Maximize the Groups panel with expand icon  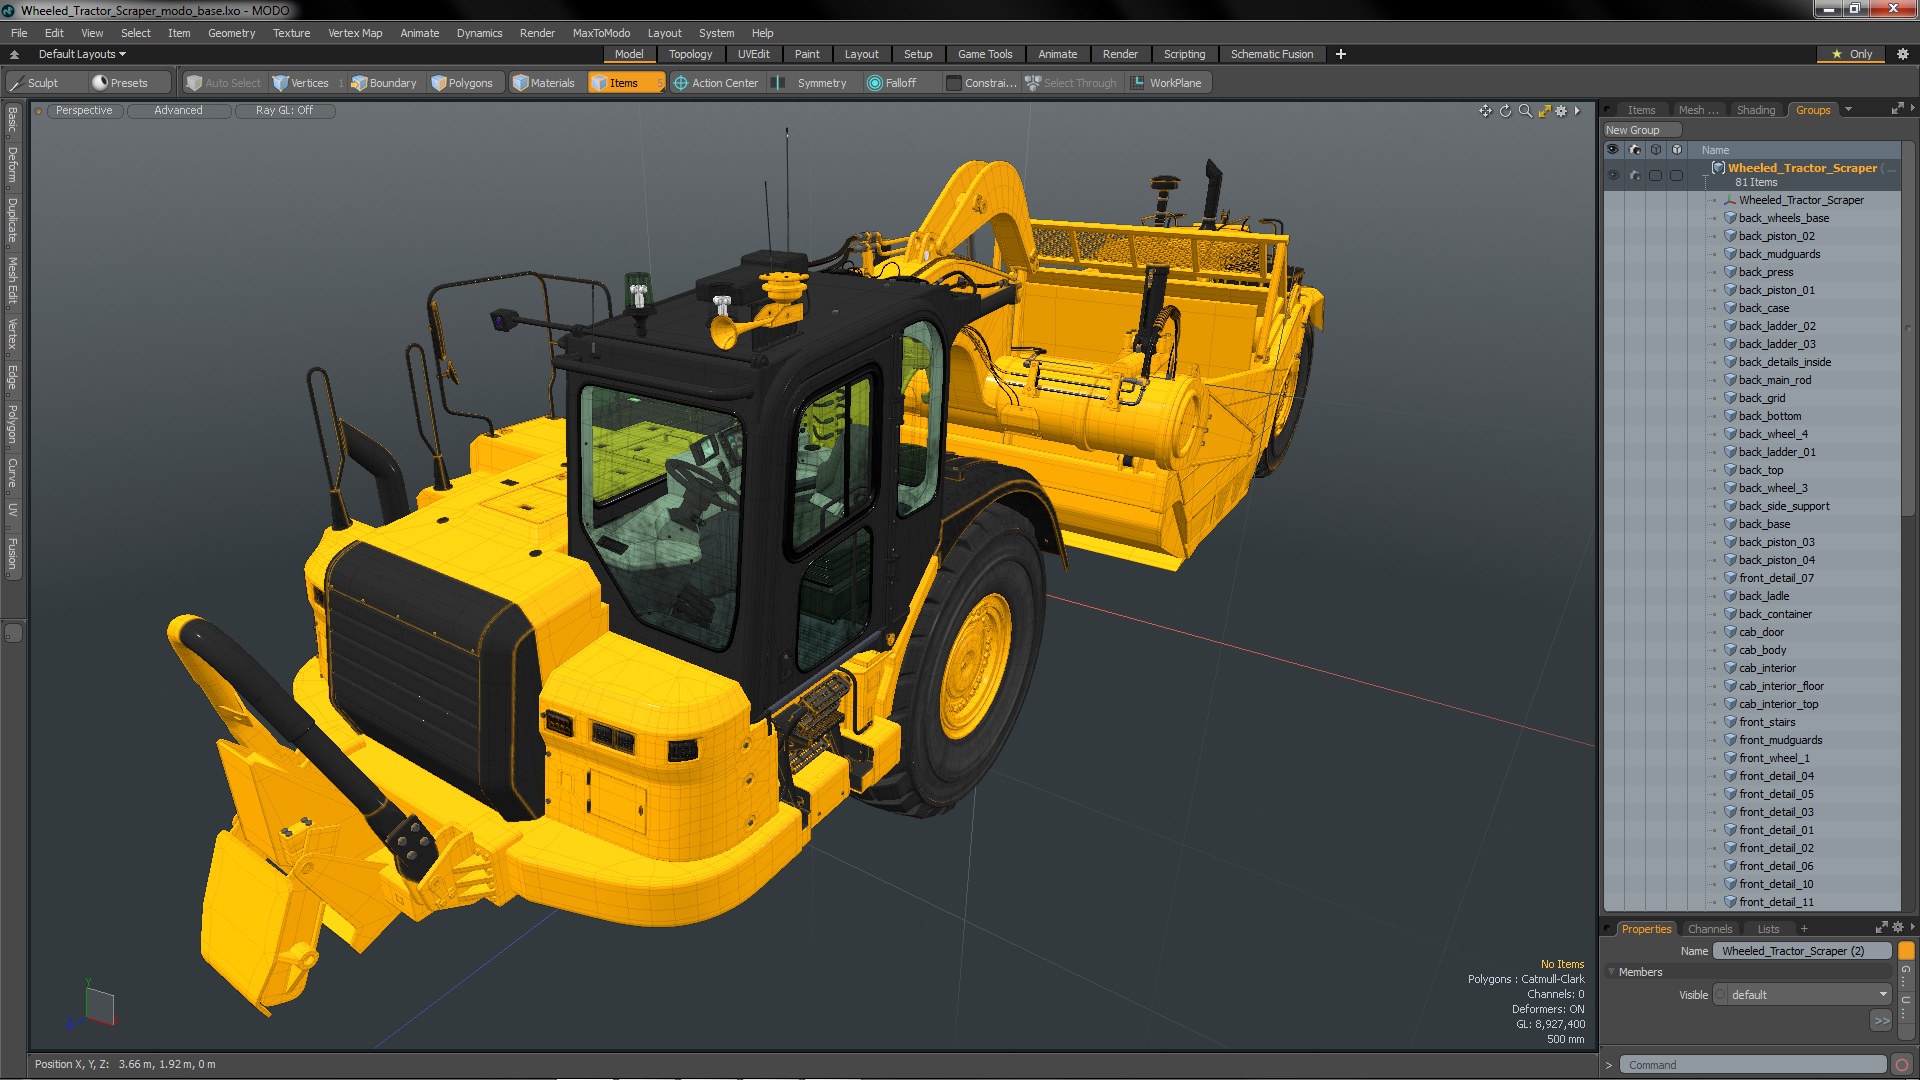click(x=1897, y=109)
